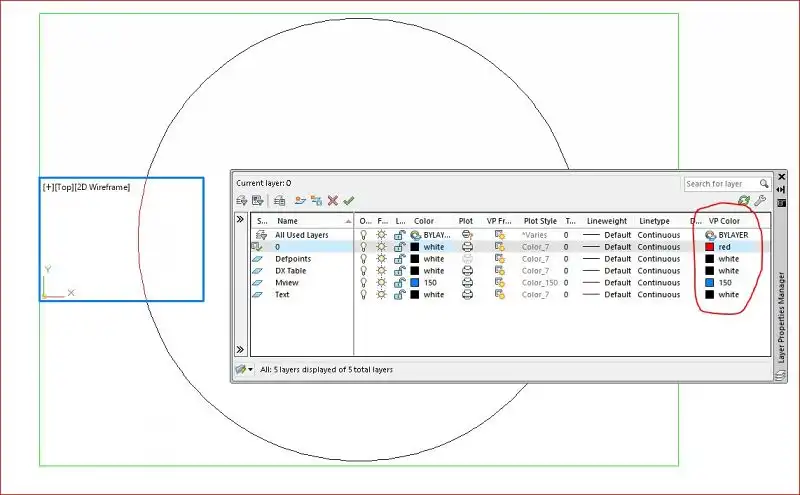
Task: Freeze the Mview layer sun icon
Action: coord(381,283)
